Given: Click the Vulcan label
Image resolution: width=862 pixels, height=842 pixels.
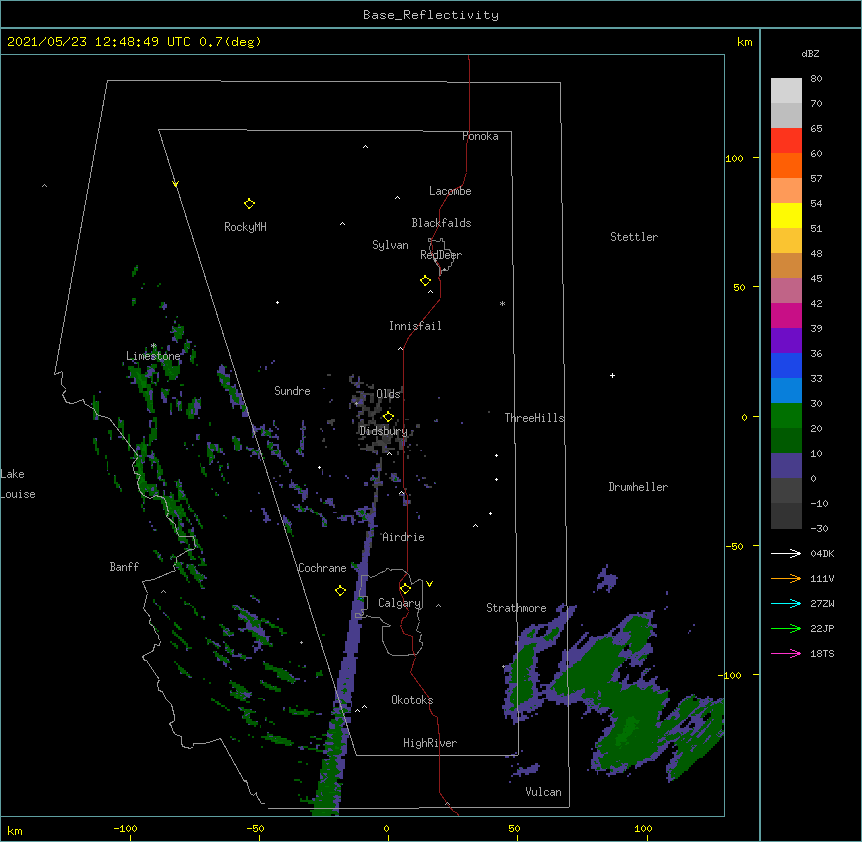Looking at the screenshot, I should [543, 792].
